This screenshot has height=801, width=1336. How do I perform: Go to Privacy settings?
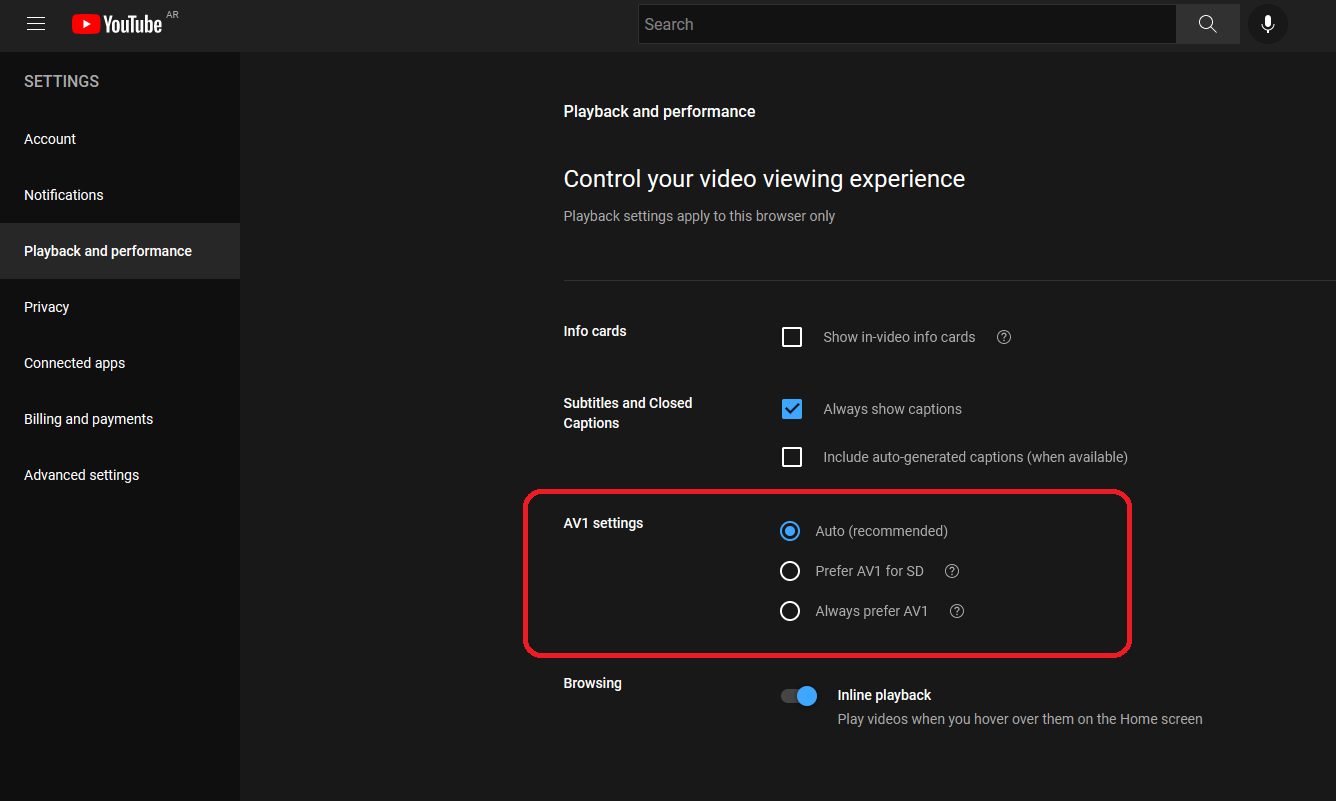120,307
